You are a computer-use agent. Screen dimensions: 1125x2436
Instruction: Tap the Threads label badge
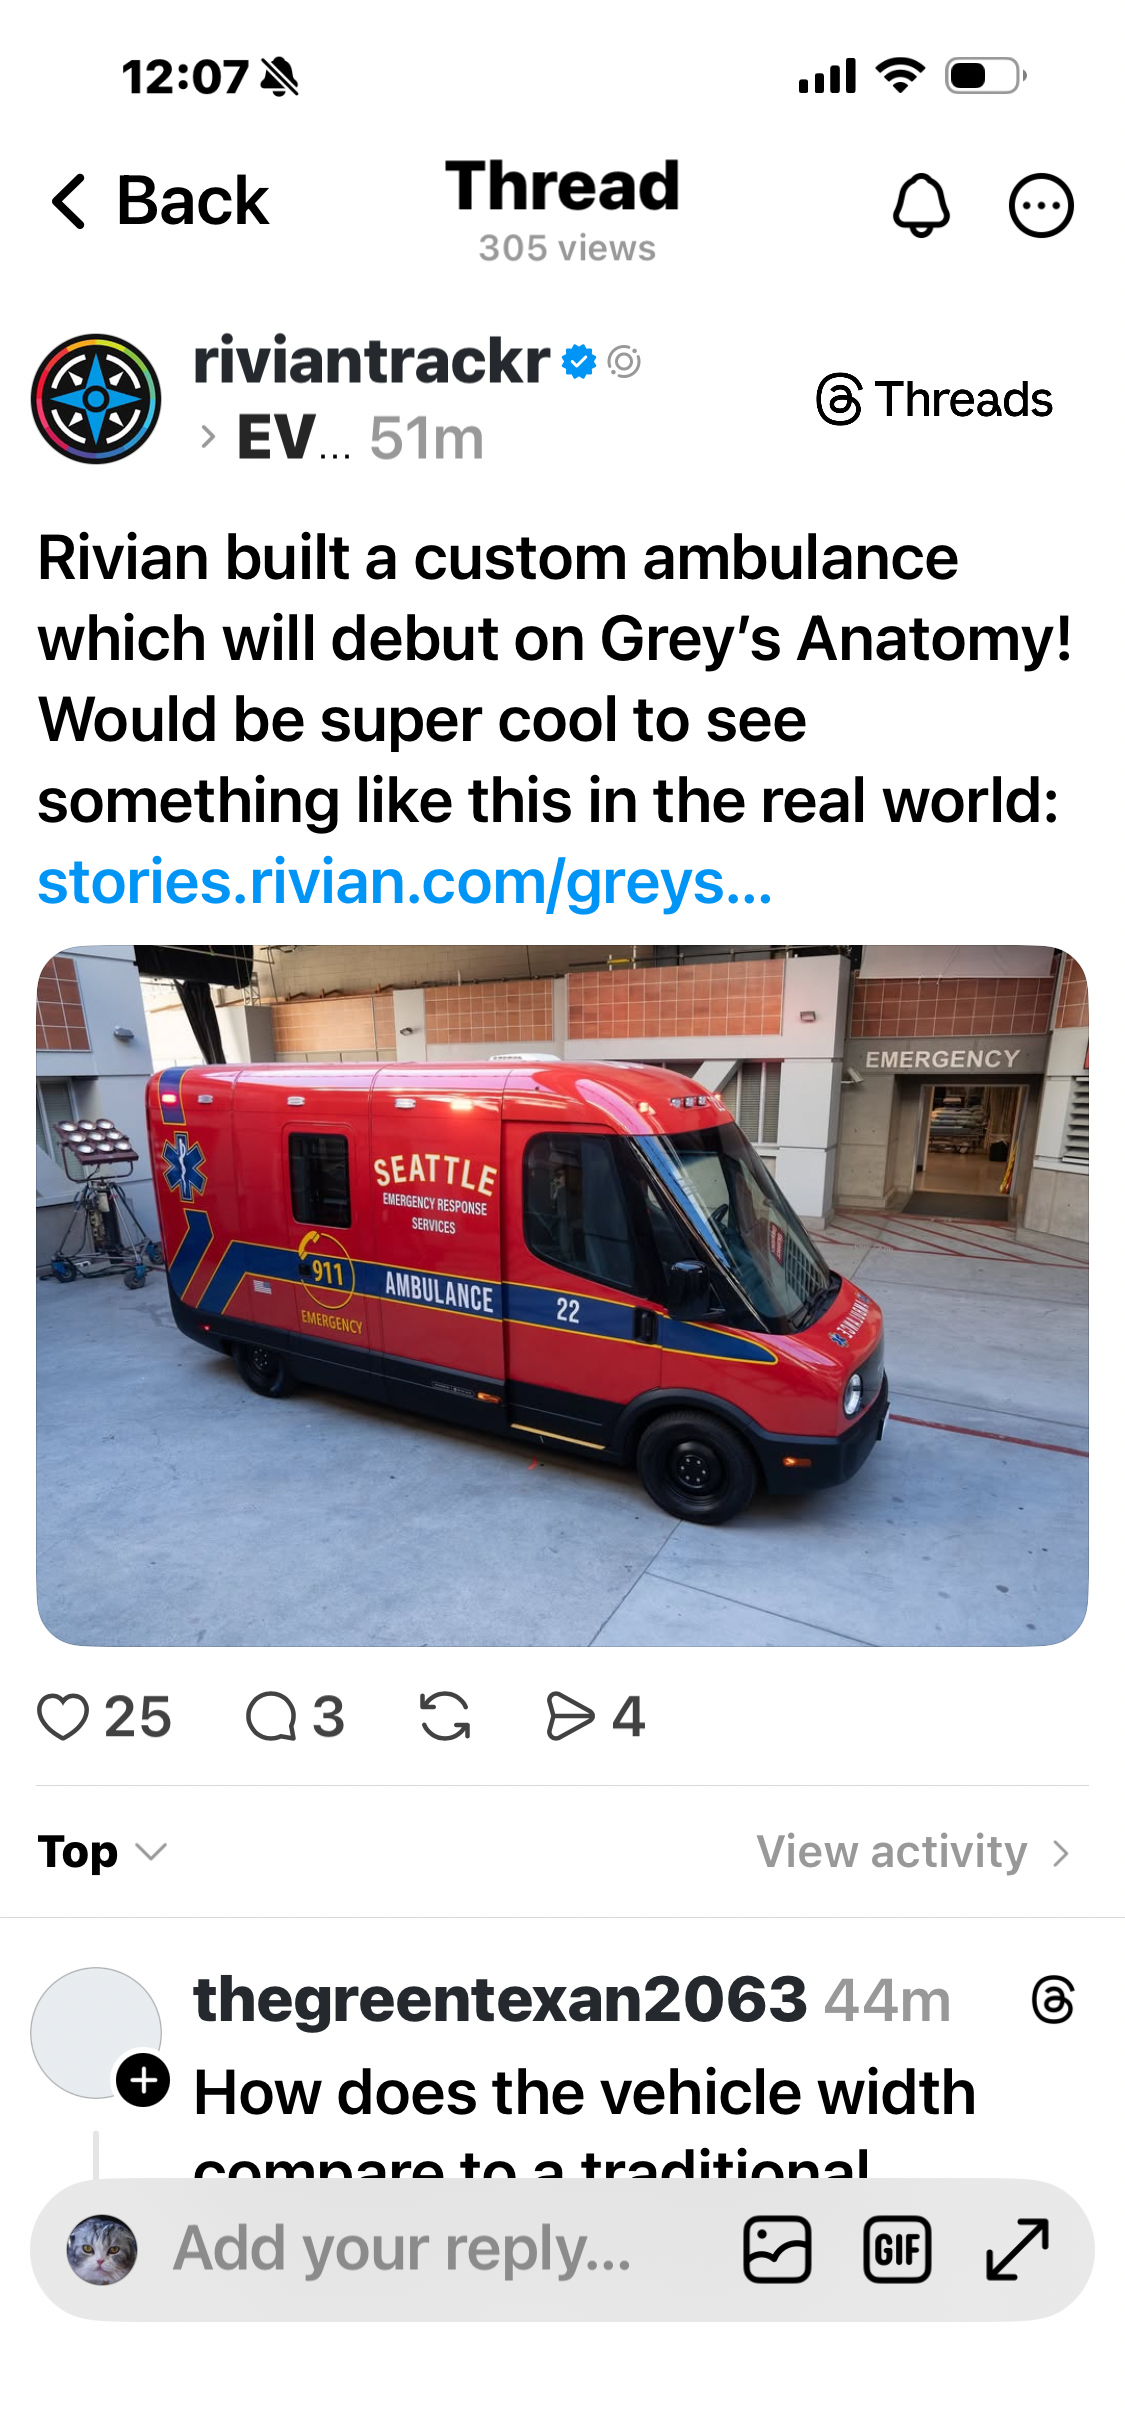(935, 399)
